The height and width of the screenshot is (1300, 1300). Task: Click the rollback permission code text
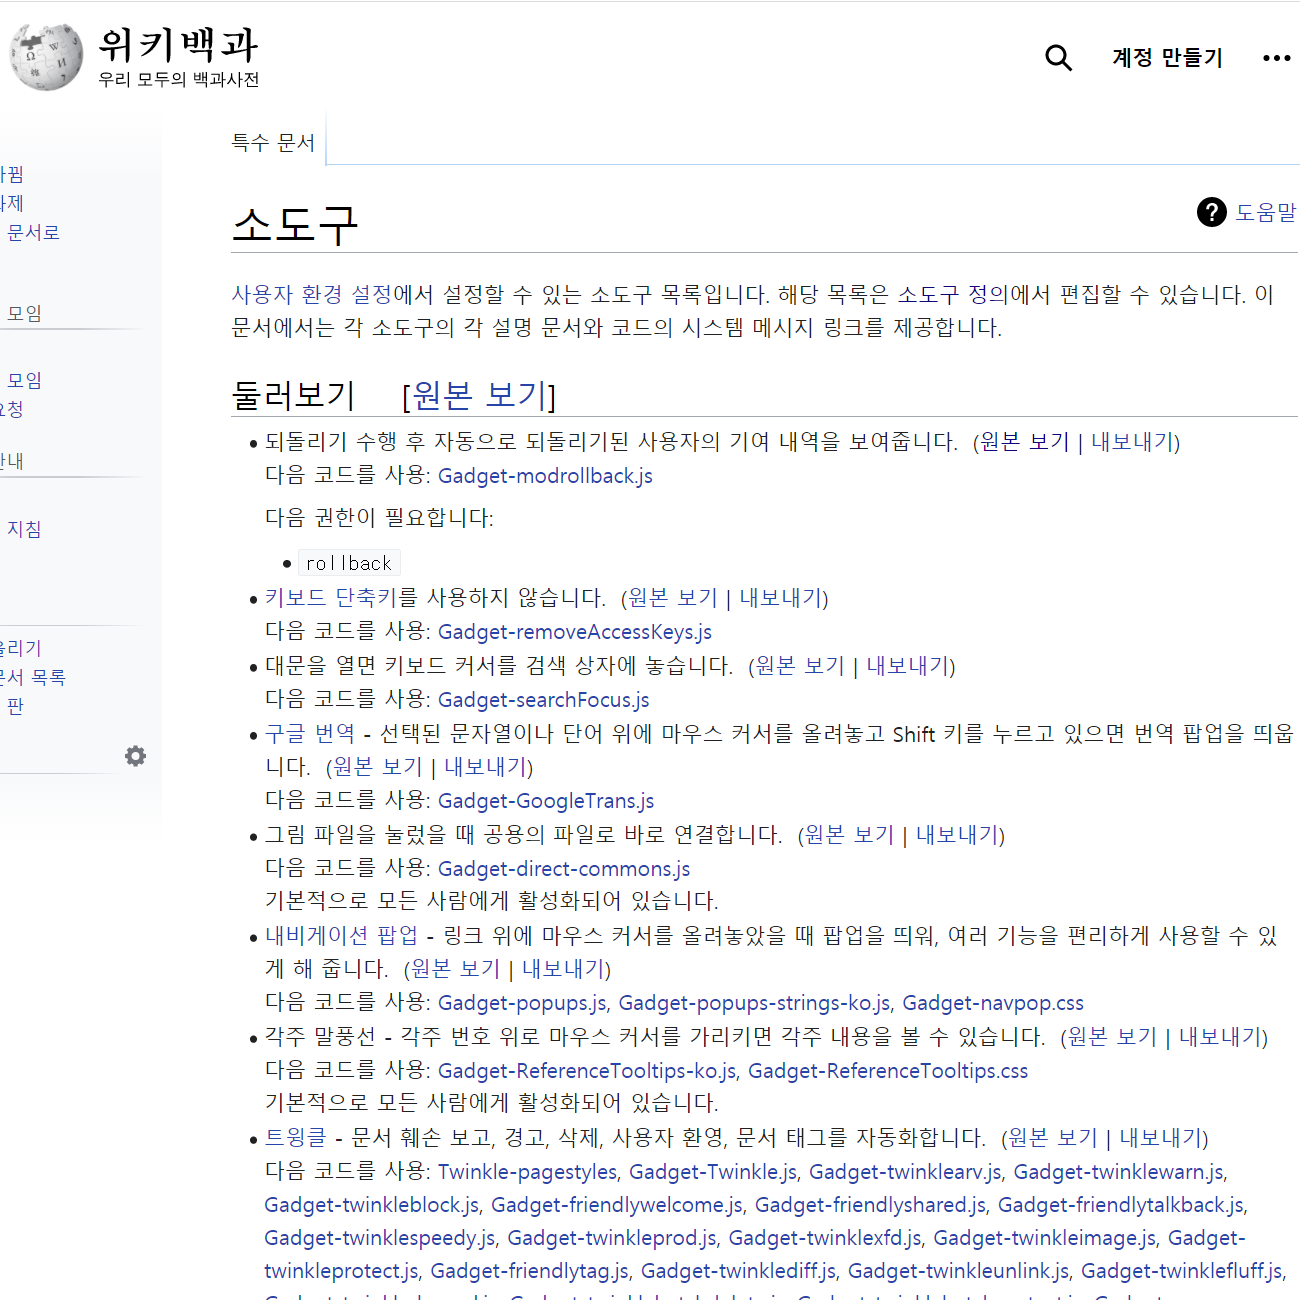[x=349, y=563]
